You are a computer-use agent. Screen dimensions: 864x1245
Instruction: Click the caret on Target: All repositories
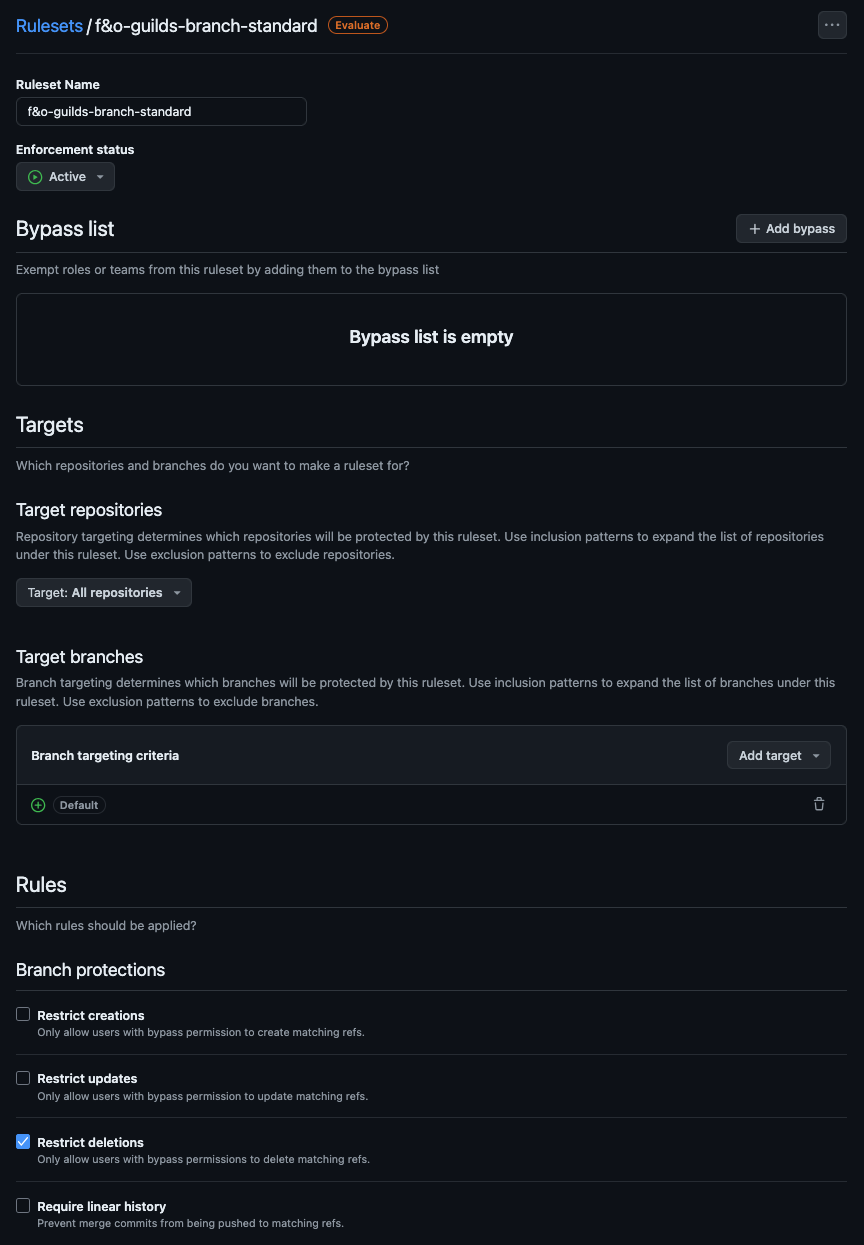coord(178,592)
